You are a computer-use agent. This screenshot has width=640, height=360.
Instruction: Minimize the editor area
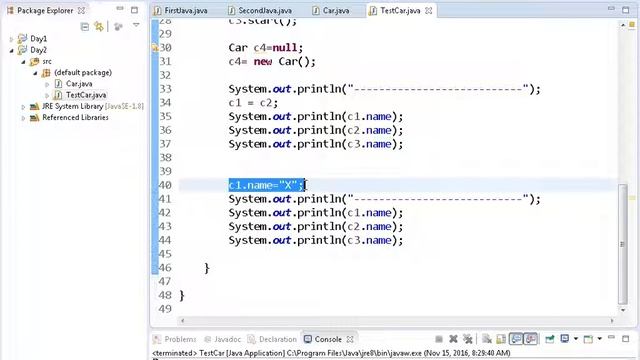click(611, 9)
